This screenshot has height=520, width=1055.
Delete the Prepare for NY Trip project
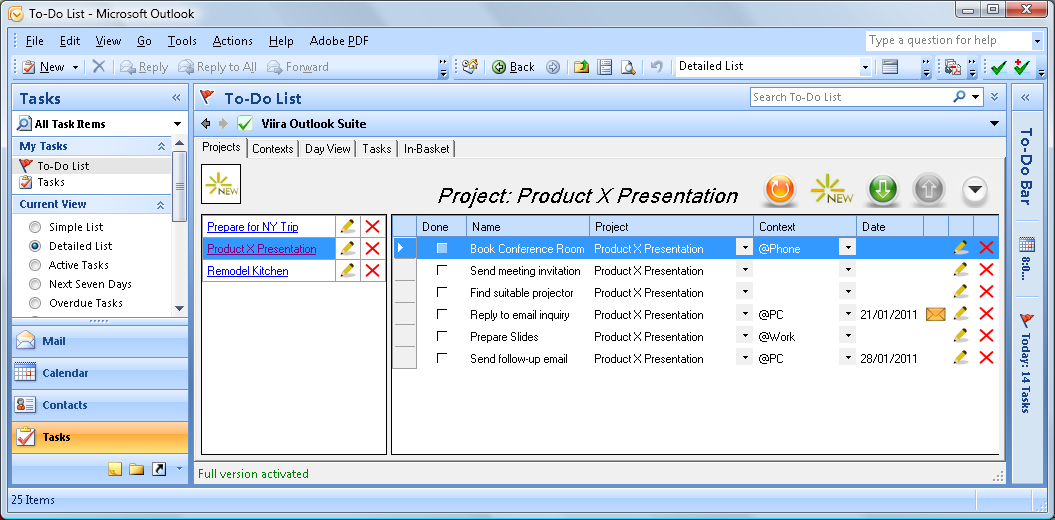point(372,227)
